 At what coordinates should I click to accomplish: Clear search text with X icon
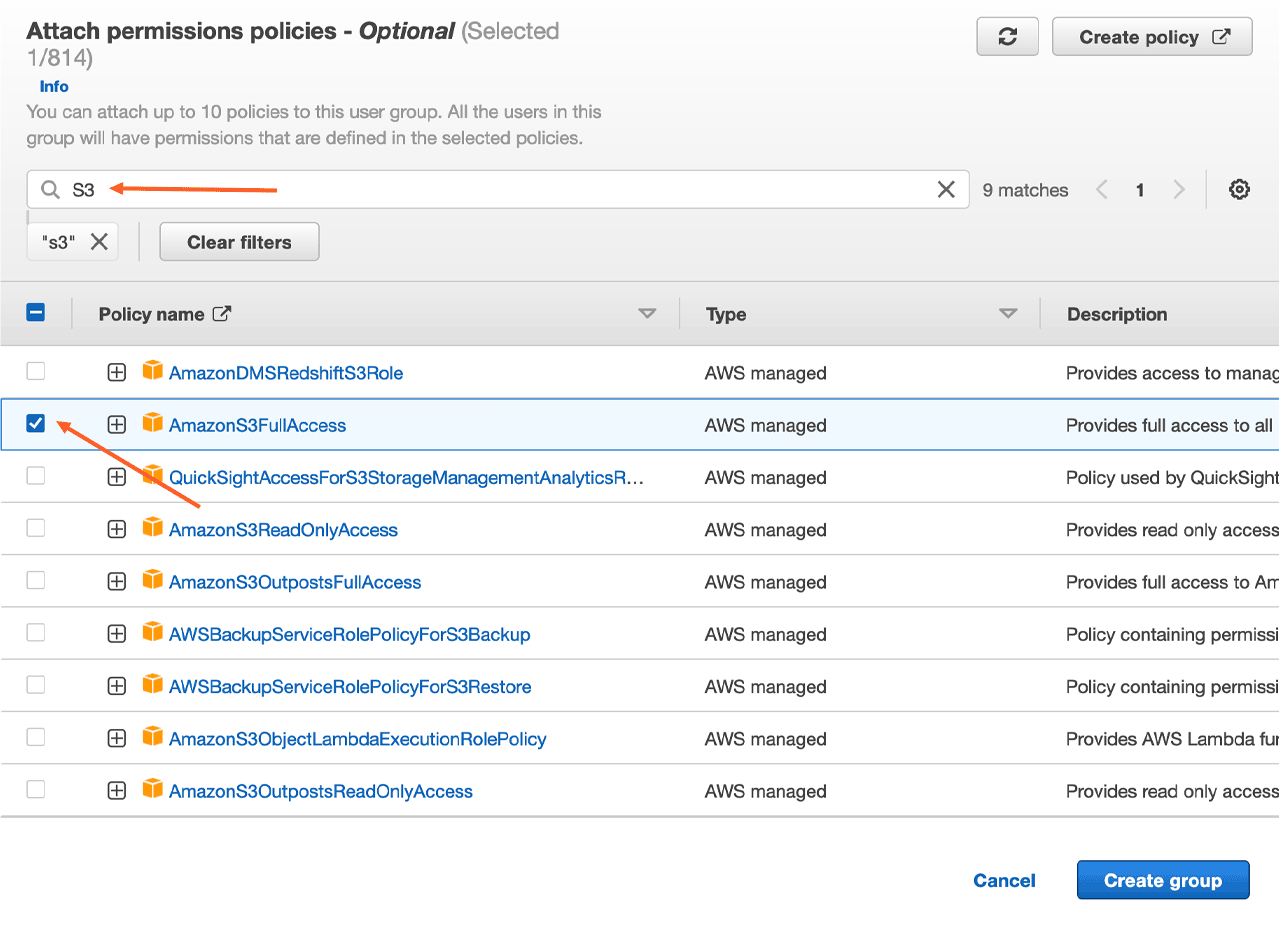pyautogui.click(x=946, y=190)
